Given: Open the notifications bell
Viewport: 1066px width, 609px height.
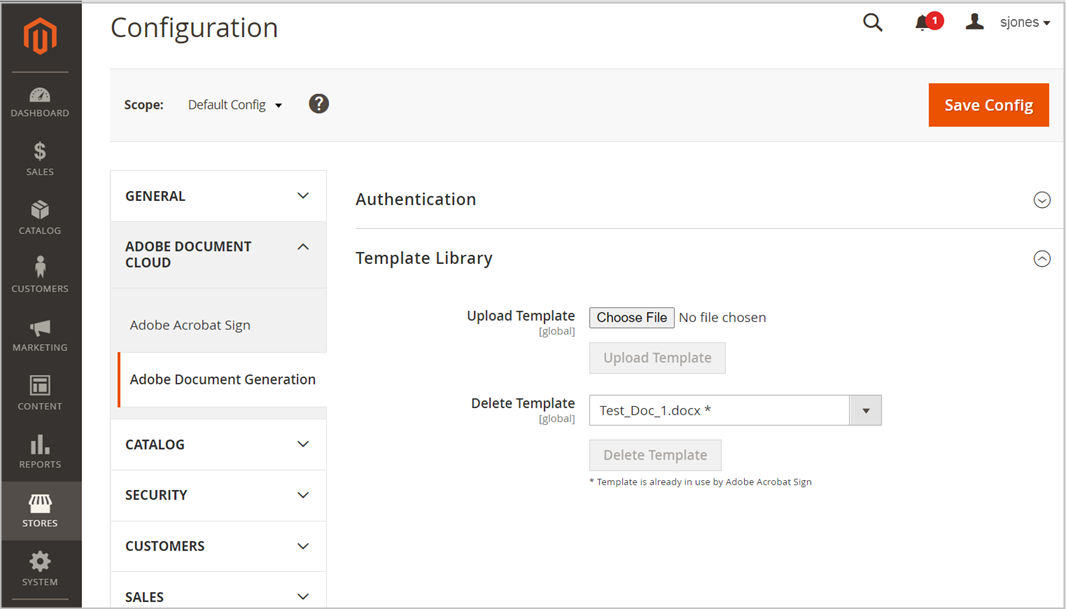Looking at the screenshot, I should point(923,23).
